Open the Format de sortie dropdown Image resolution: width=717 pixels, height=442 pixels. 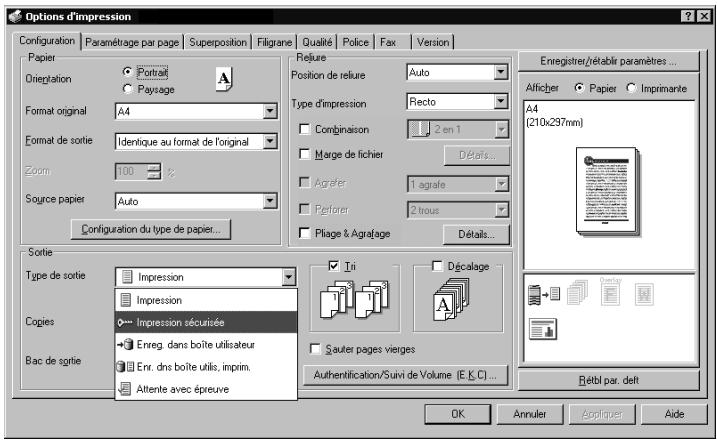(x=270, y=141)
